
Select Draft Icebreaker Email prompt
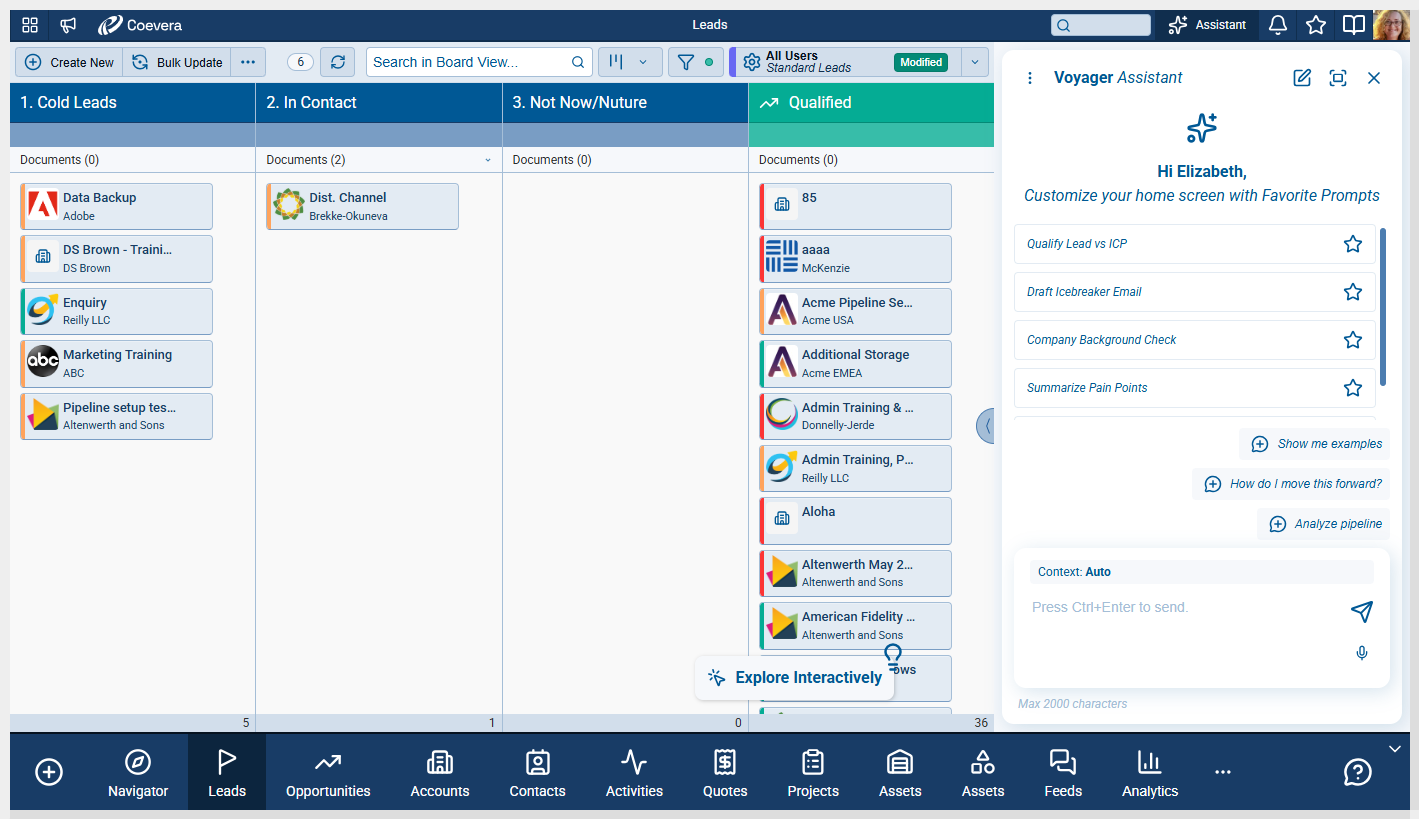[1195, 292]
